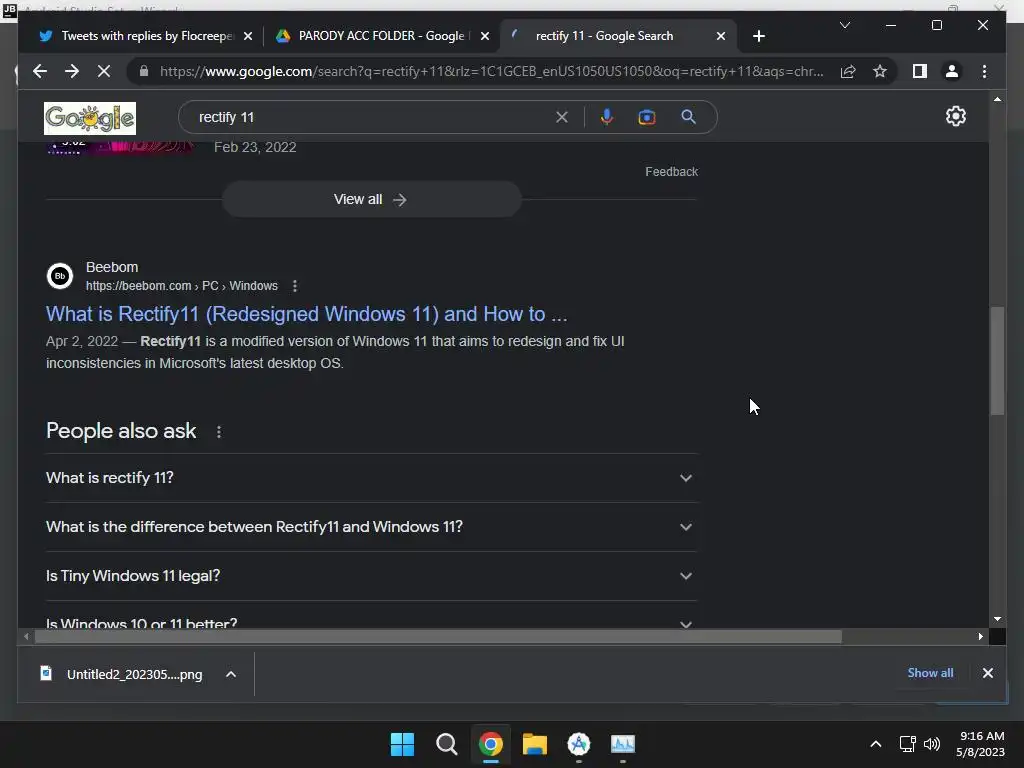1024x768 pixels.
Task: Switch to PARODY ACC FOLDER tab
Action: point(381,36)
